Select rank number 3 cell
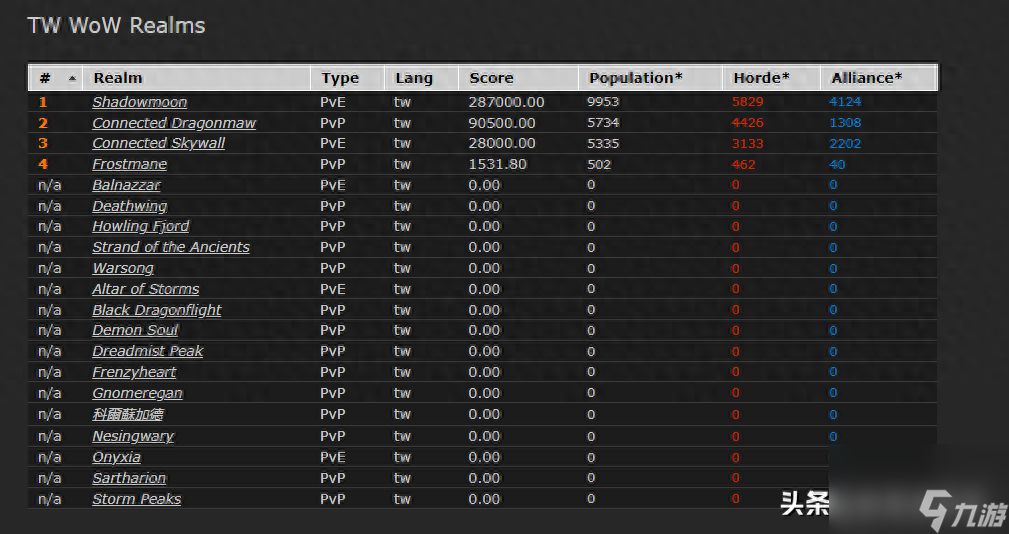Viewport: 1009px width, 534px height. pos(43,143)
